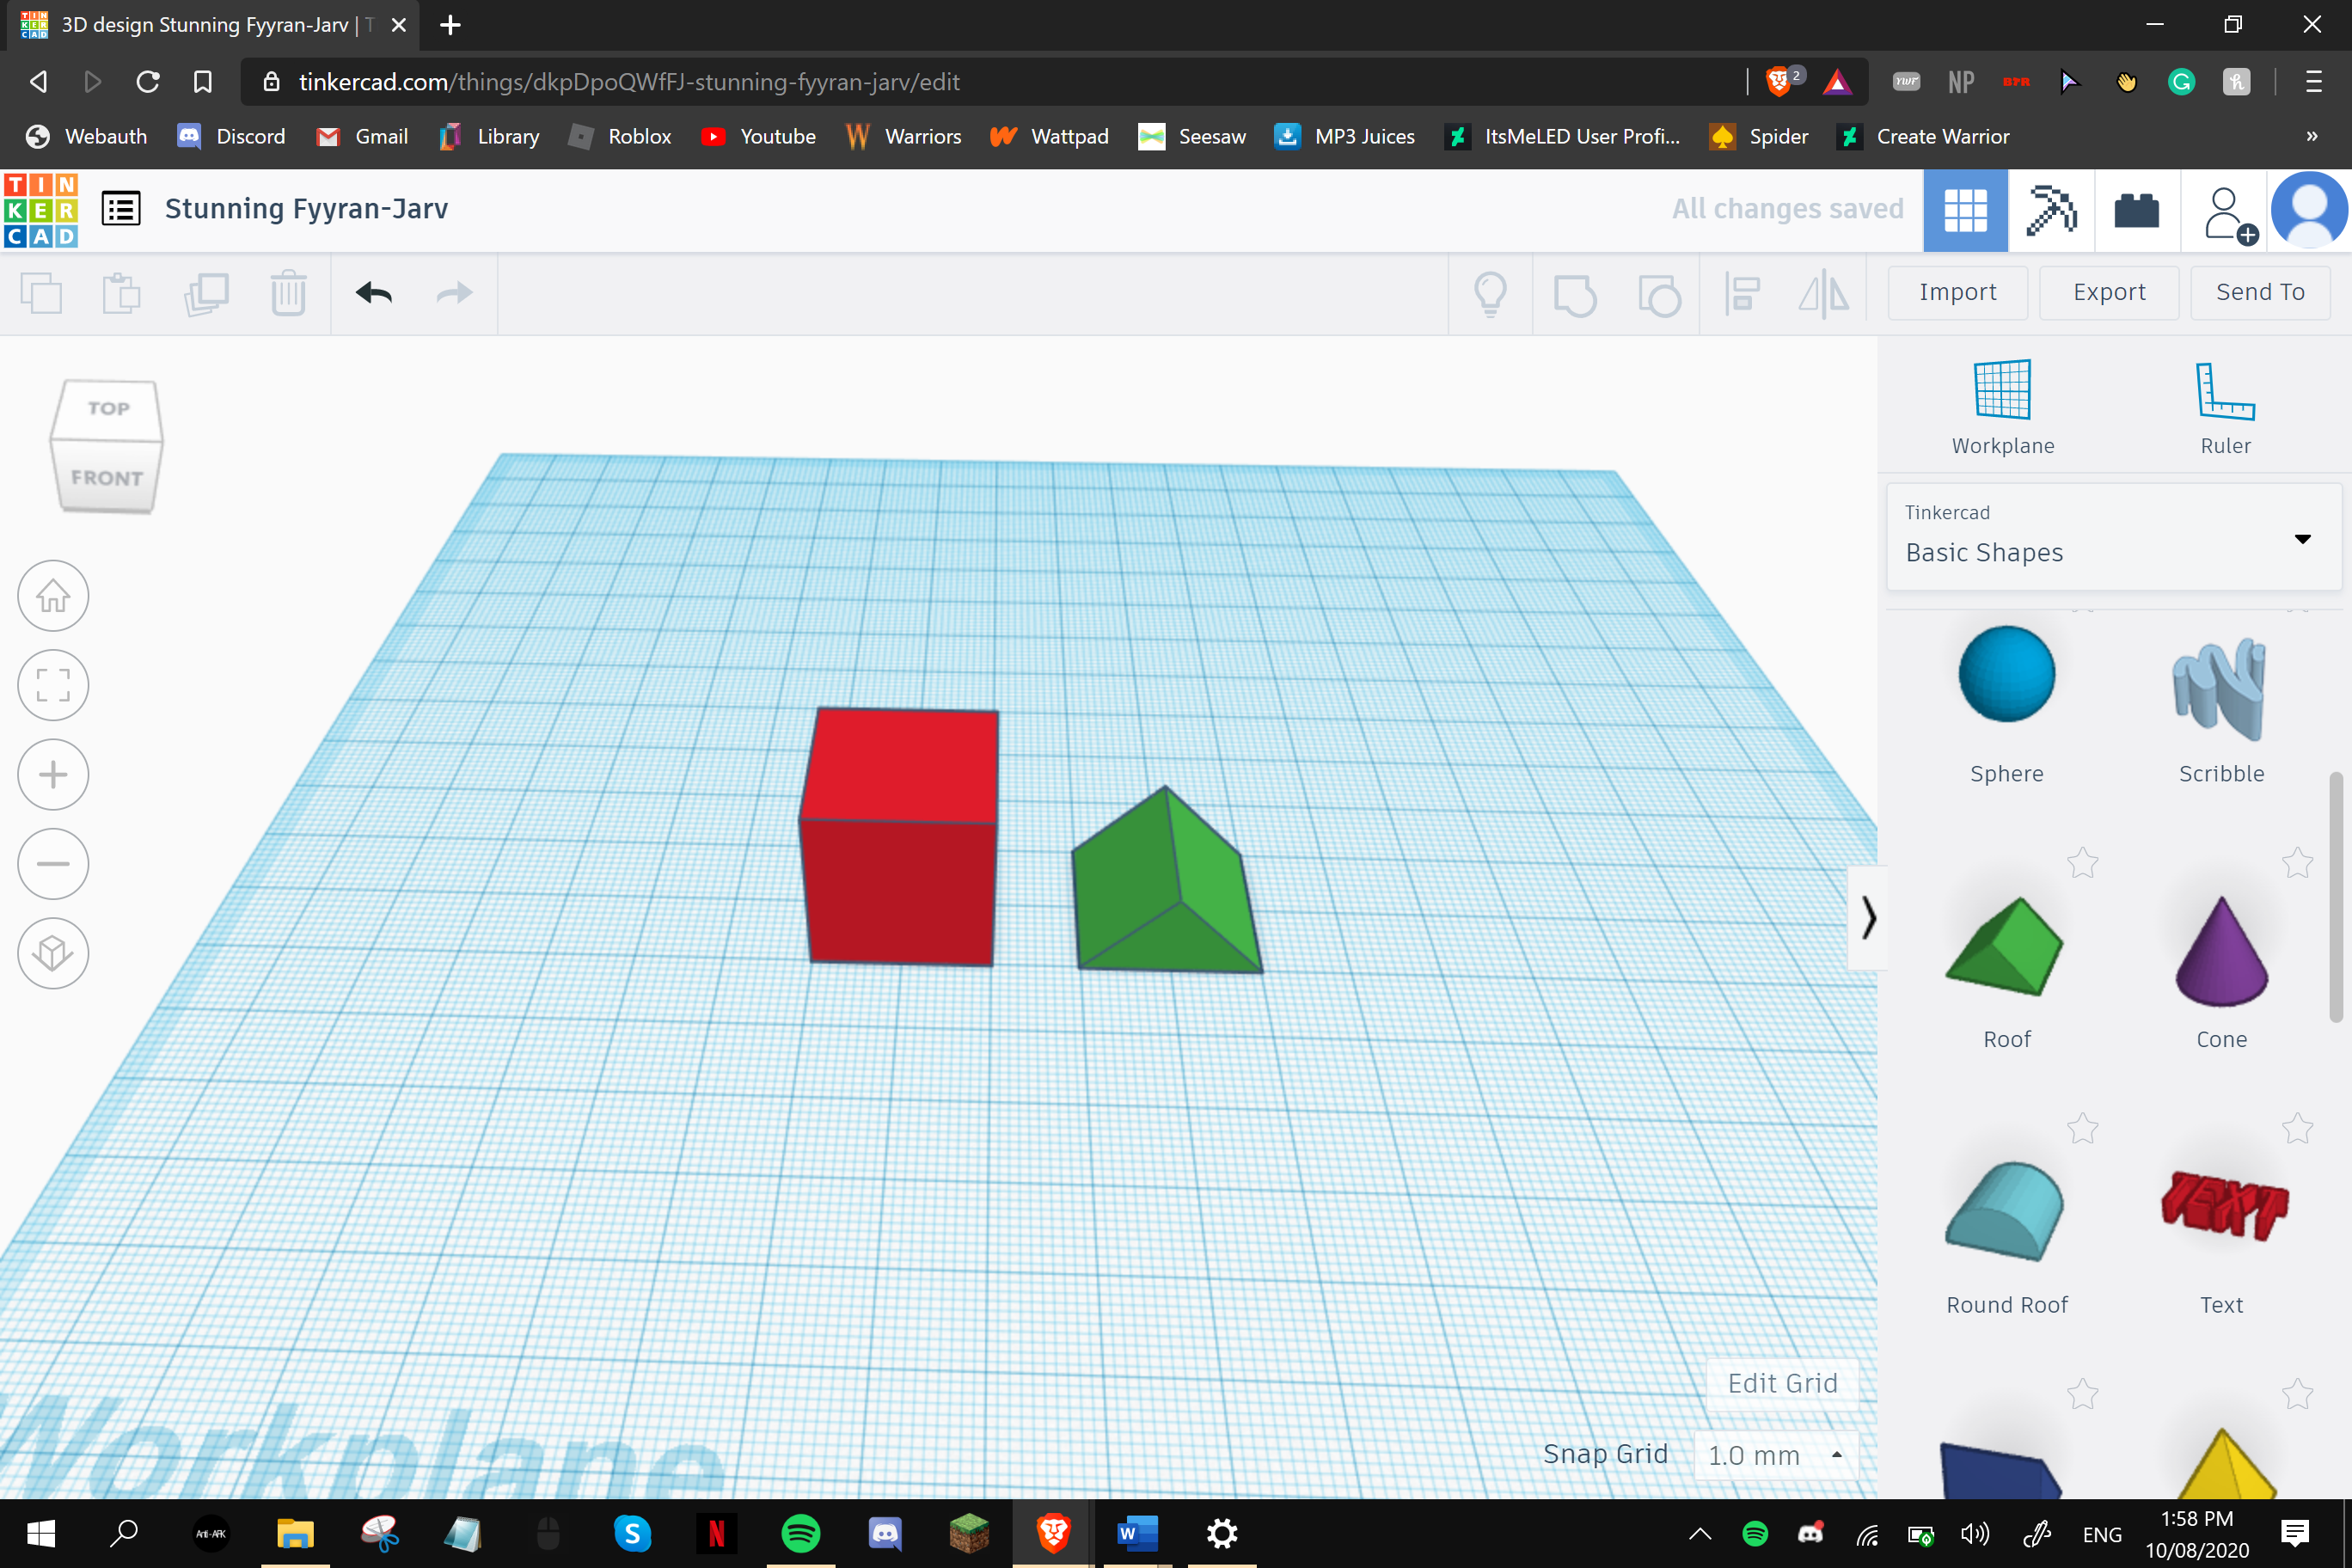This screenshot has width=2352, height=1568.
Task: Rename the design Stunning Fyyran-Jarv
Action: click(x=306, y=209)
